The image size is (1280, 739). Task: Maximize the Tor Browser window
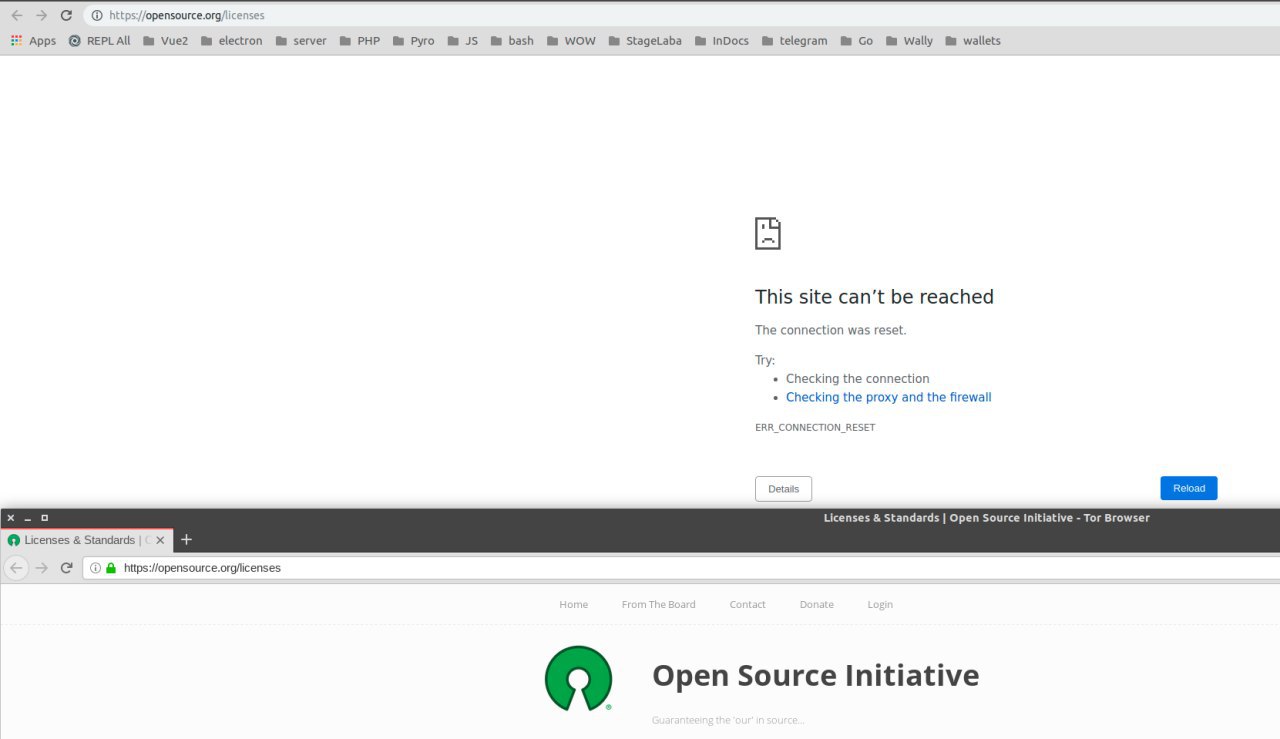pos(44,518)
